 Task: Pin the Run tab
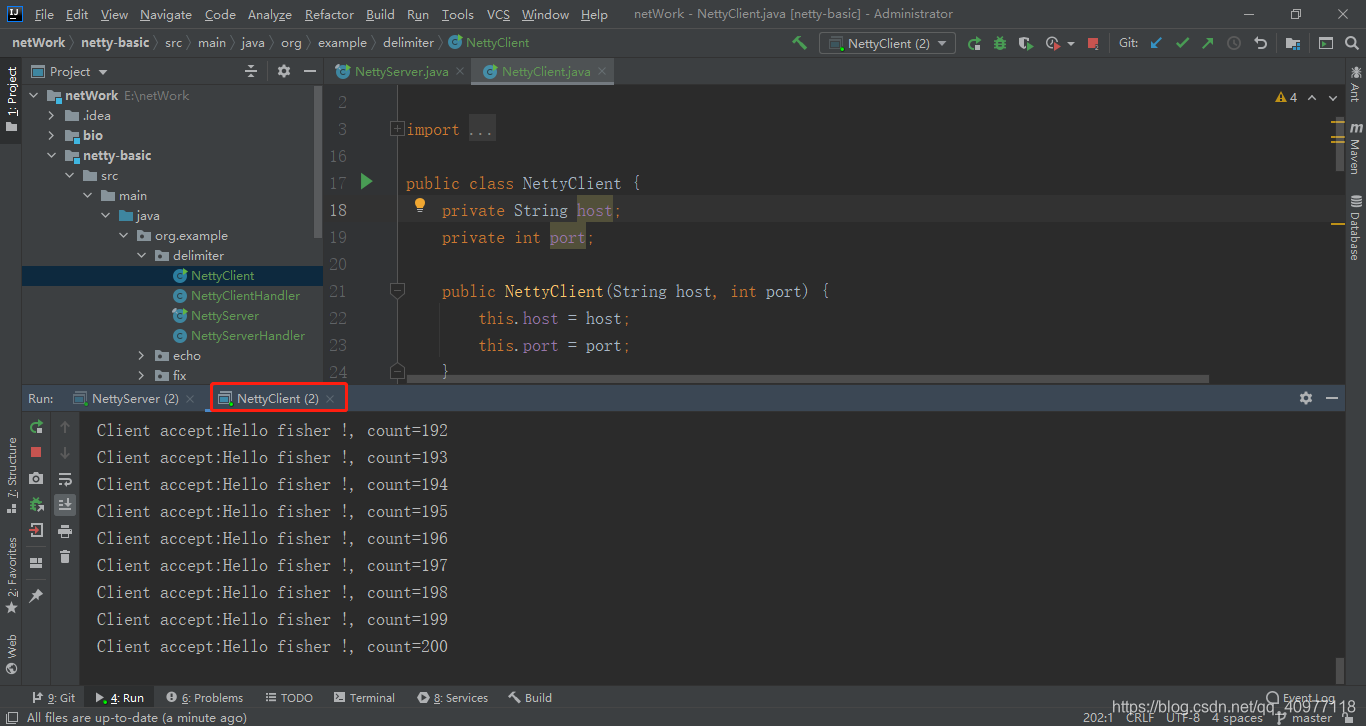coord(36,596)
